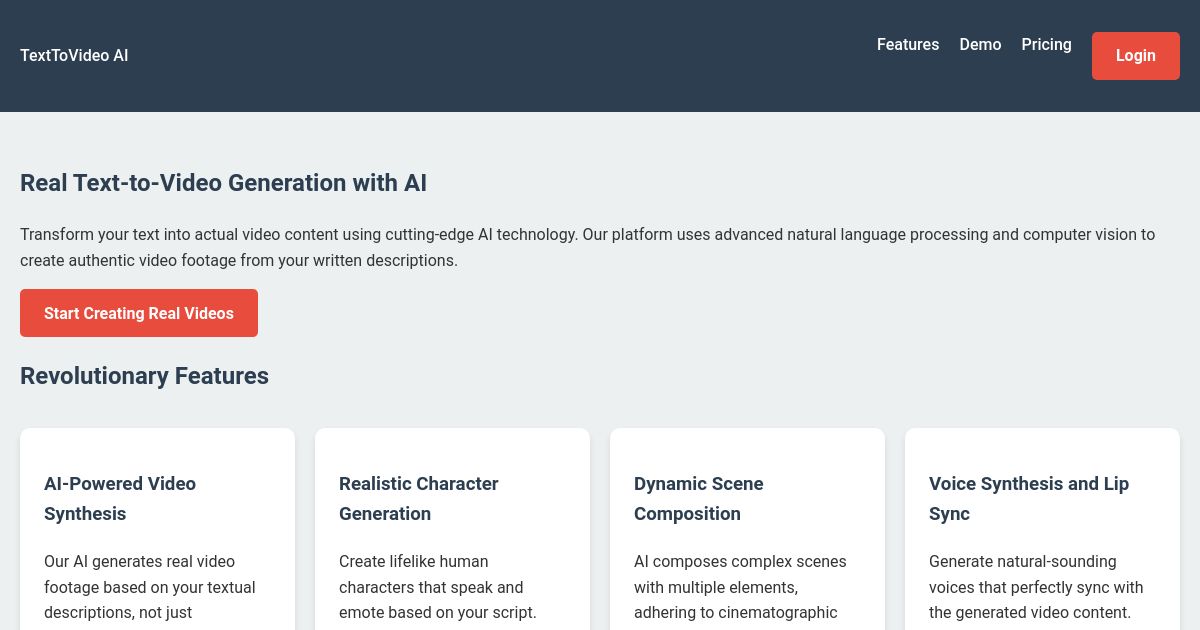Open the Features navigation link
1200x630 pixels.
coord(907,45)
